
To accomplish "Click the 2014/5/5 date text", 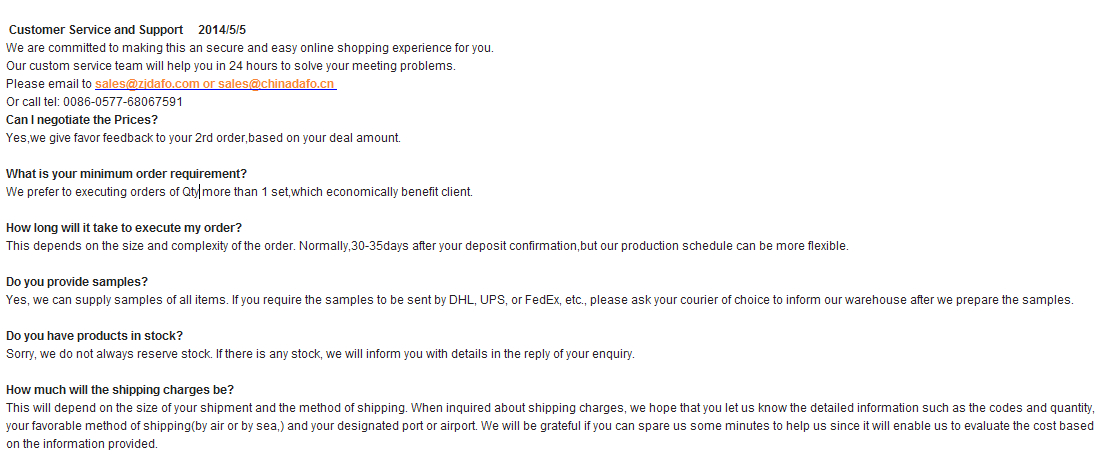I will (x=222, y=30).
